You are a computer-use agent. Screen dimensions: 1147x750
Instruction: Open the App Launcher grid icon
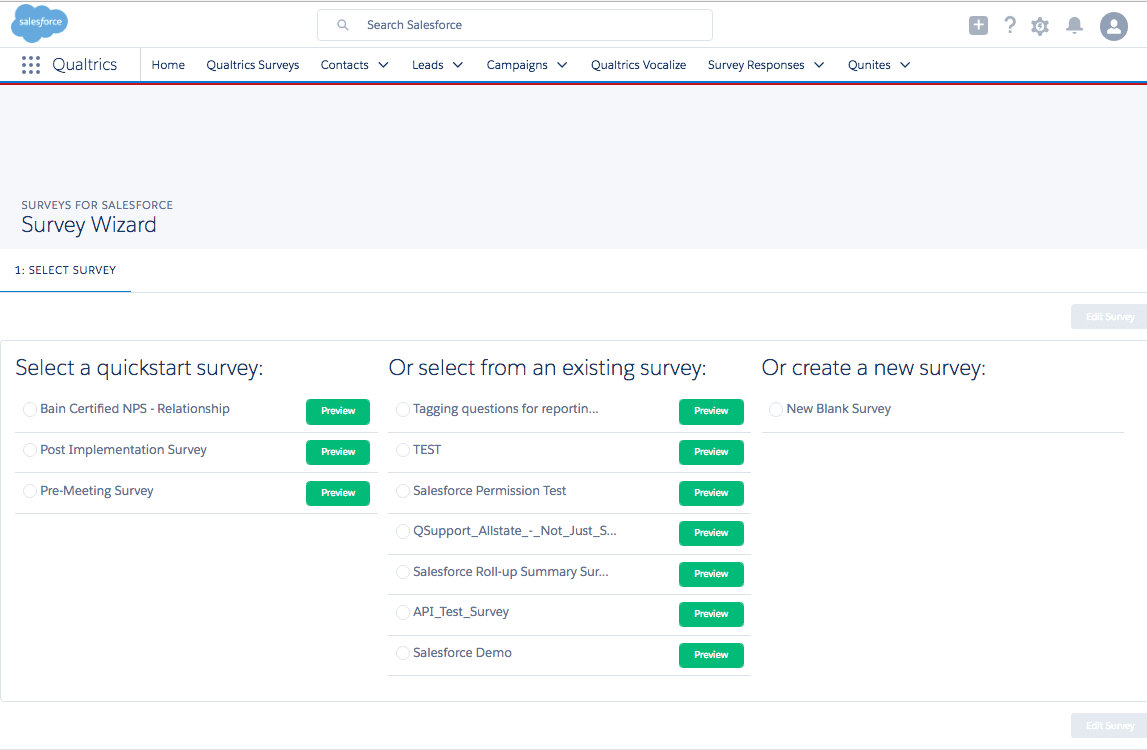[31, 65]
